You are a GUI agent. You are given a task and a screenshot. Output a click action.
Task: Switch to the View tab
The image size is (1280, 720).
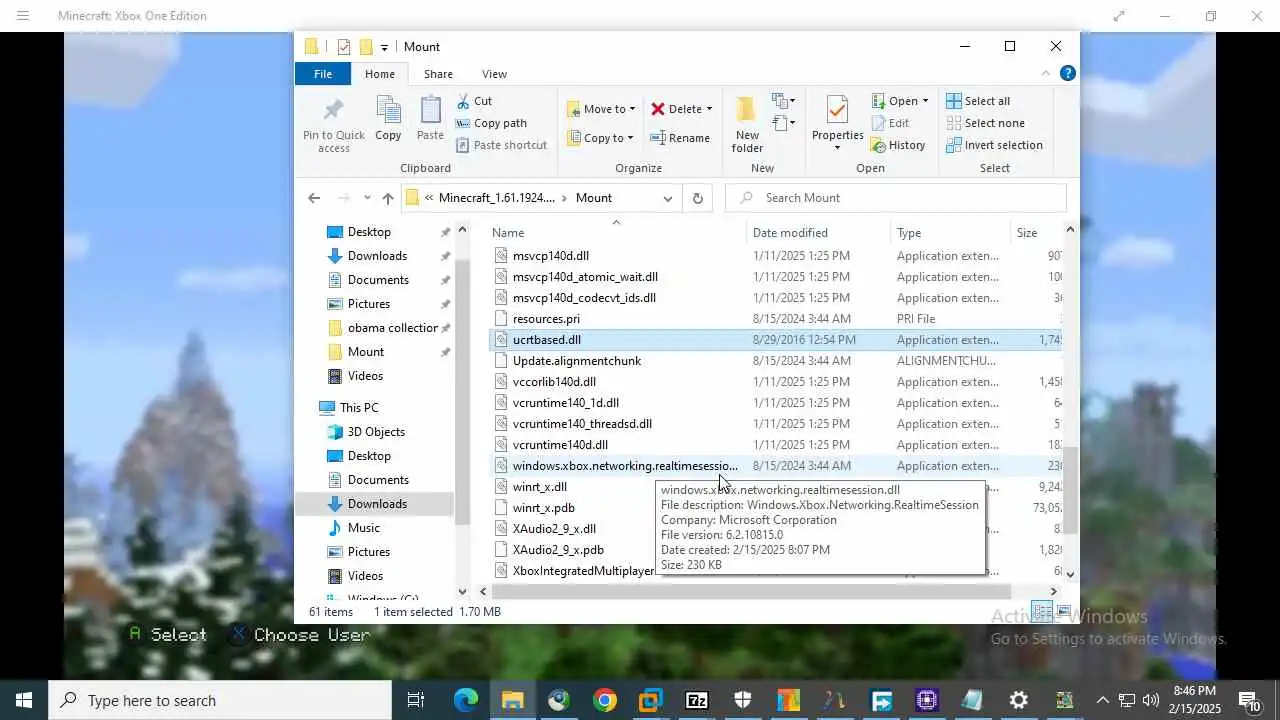[494, 74]
